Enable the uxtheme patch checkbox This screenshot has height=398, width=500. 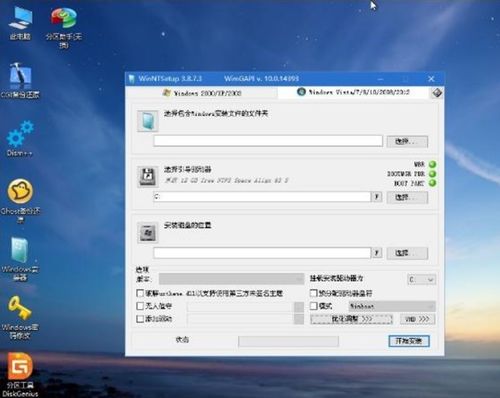tap(140, 293)
